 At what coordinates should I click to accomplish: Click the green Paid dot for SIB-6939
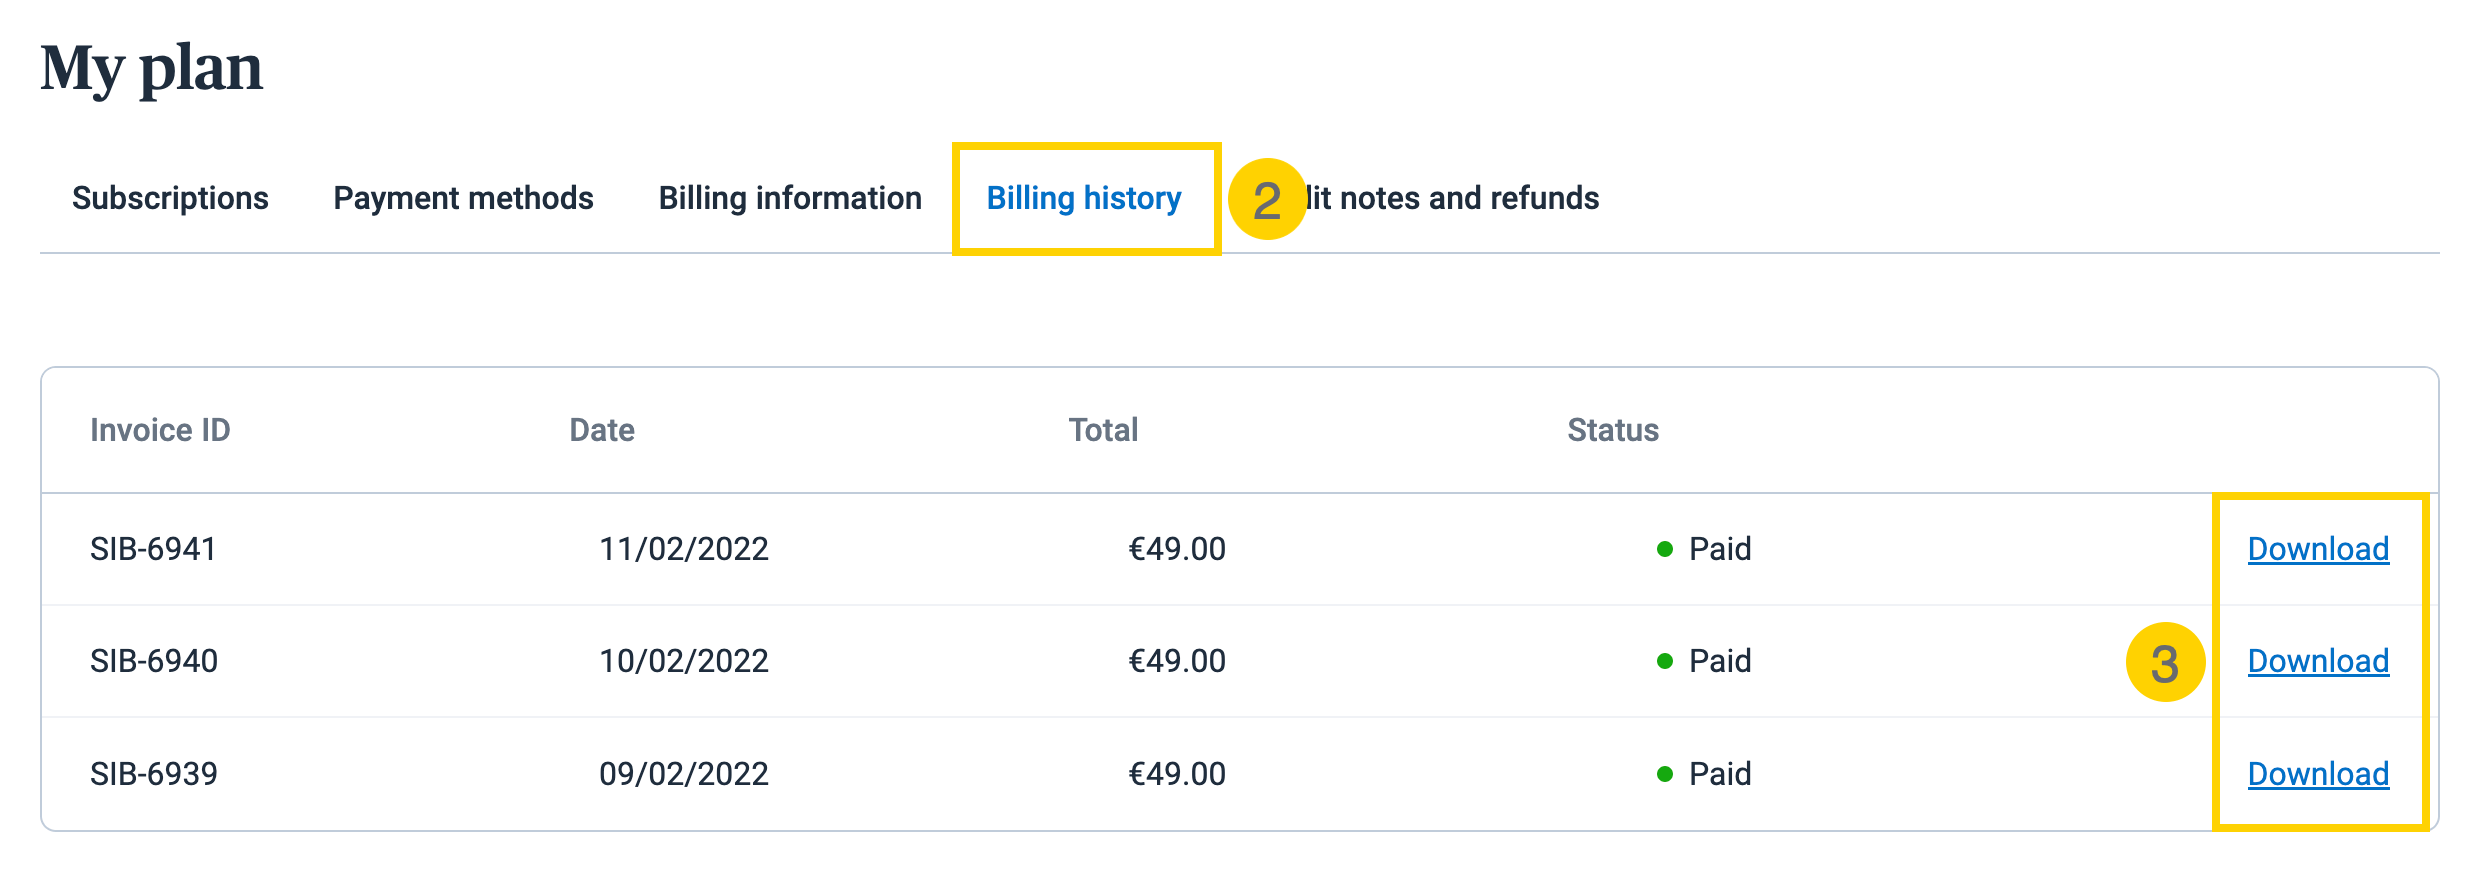(x=1665, y=774)
